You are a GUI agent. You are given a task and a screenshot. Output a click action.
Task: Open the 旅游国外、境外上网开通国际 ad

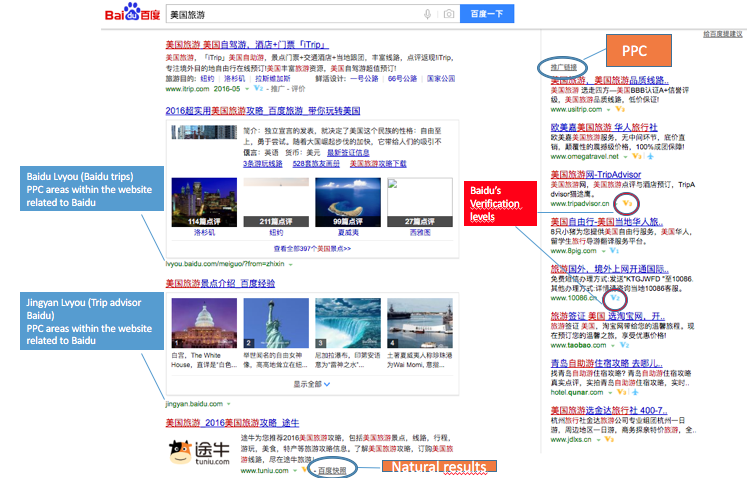[x=609, y=269]
